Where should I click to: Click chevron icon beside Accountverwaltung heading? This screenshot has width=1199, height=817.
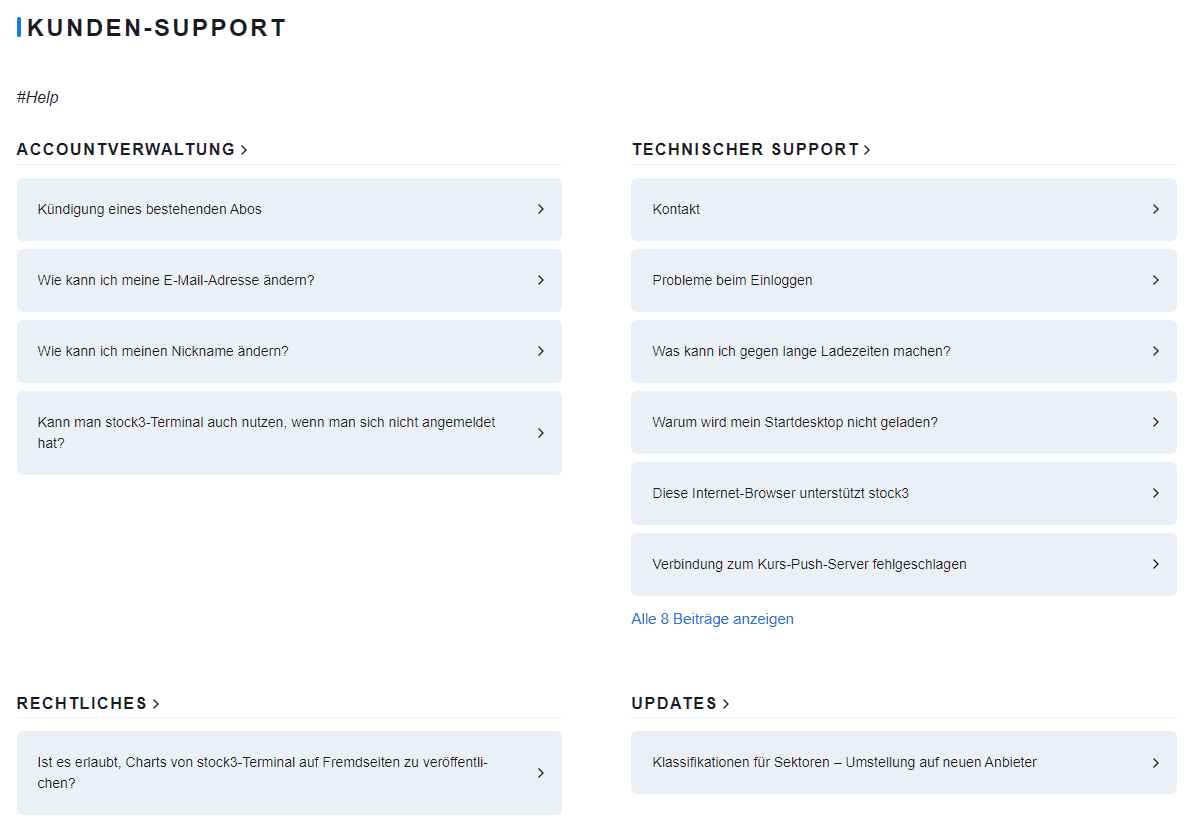tap(244, 150)
